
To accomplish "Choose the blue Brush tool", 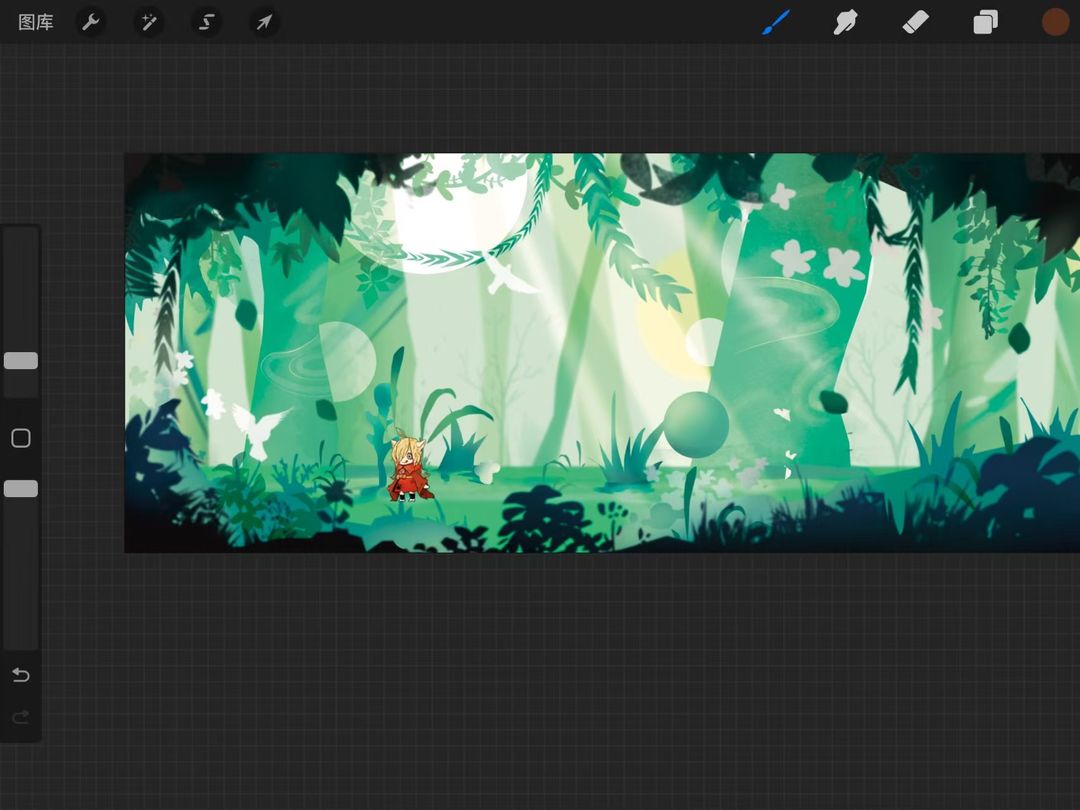I will tap(776, 22).
